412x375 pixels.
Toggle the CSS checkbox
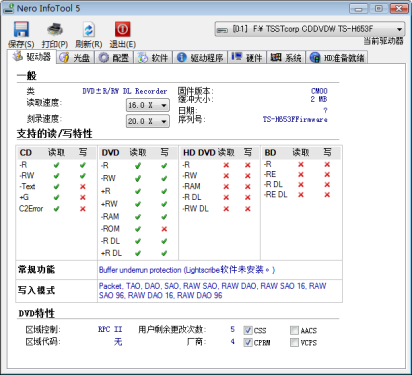(248, 330)
